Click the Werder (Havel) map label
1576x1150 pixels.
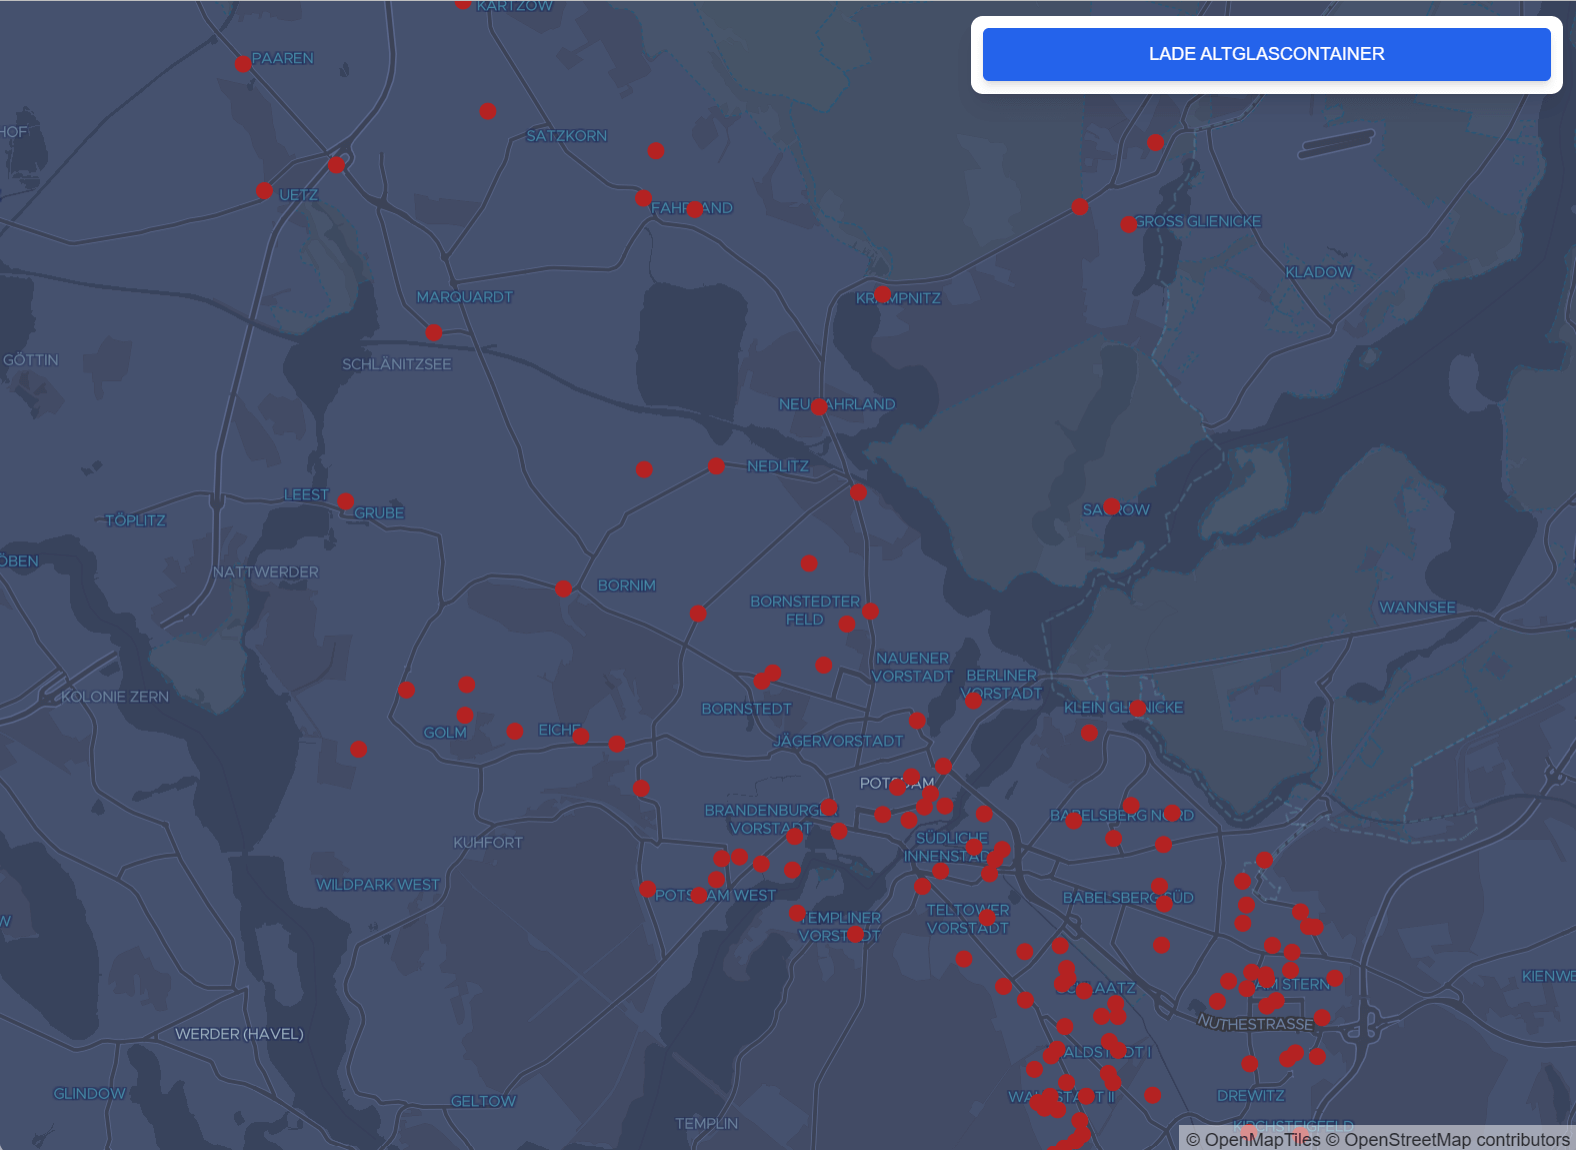(x=239, y=1034)
